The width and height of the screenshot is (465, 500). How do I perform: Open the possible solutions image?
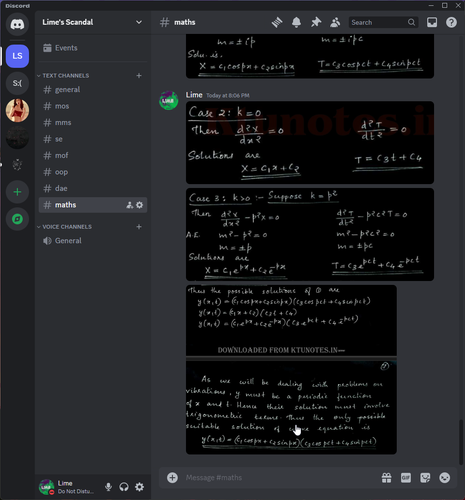point(291,320)
